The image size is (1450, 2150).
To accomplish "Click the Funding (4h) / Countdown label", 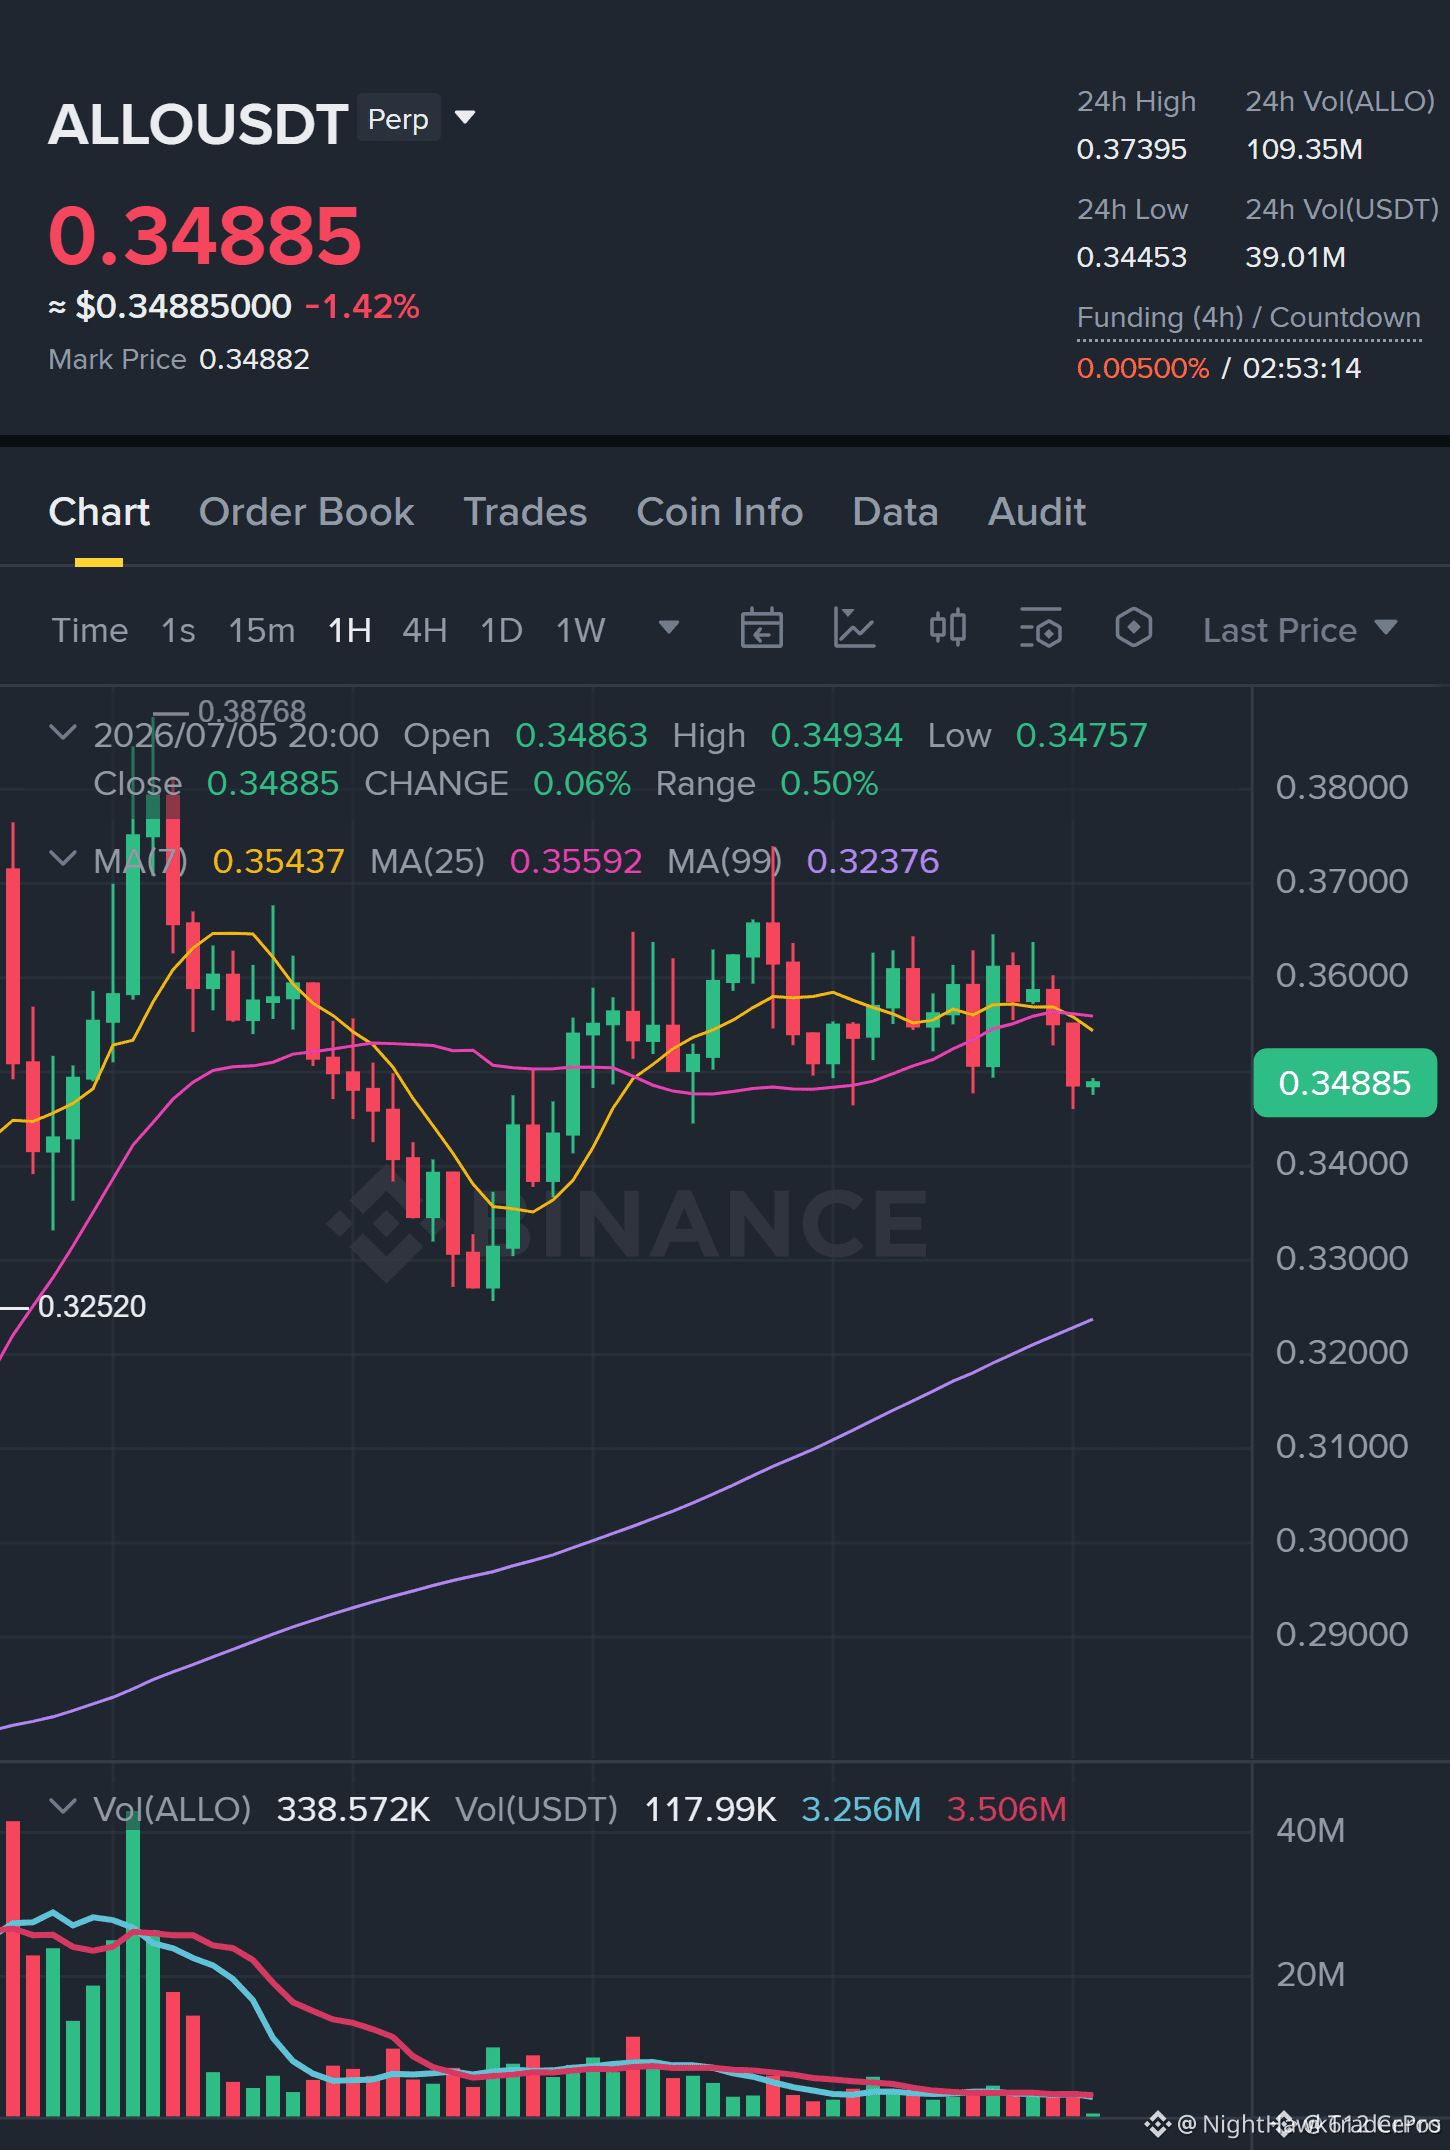I will pos(1249,317).
